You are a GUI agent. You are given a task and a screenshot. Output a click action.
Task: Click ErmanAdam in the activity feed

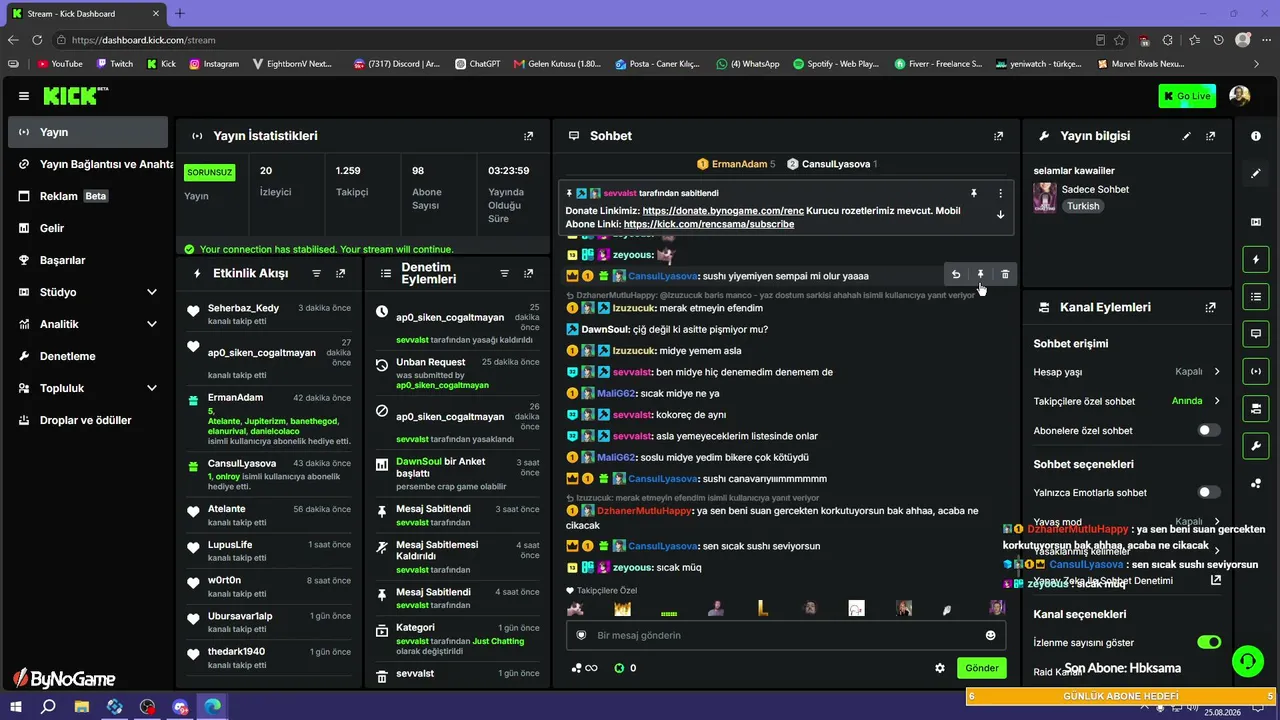point(235,397)
